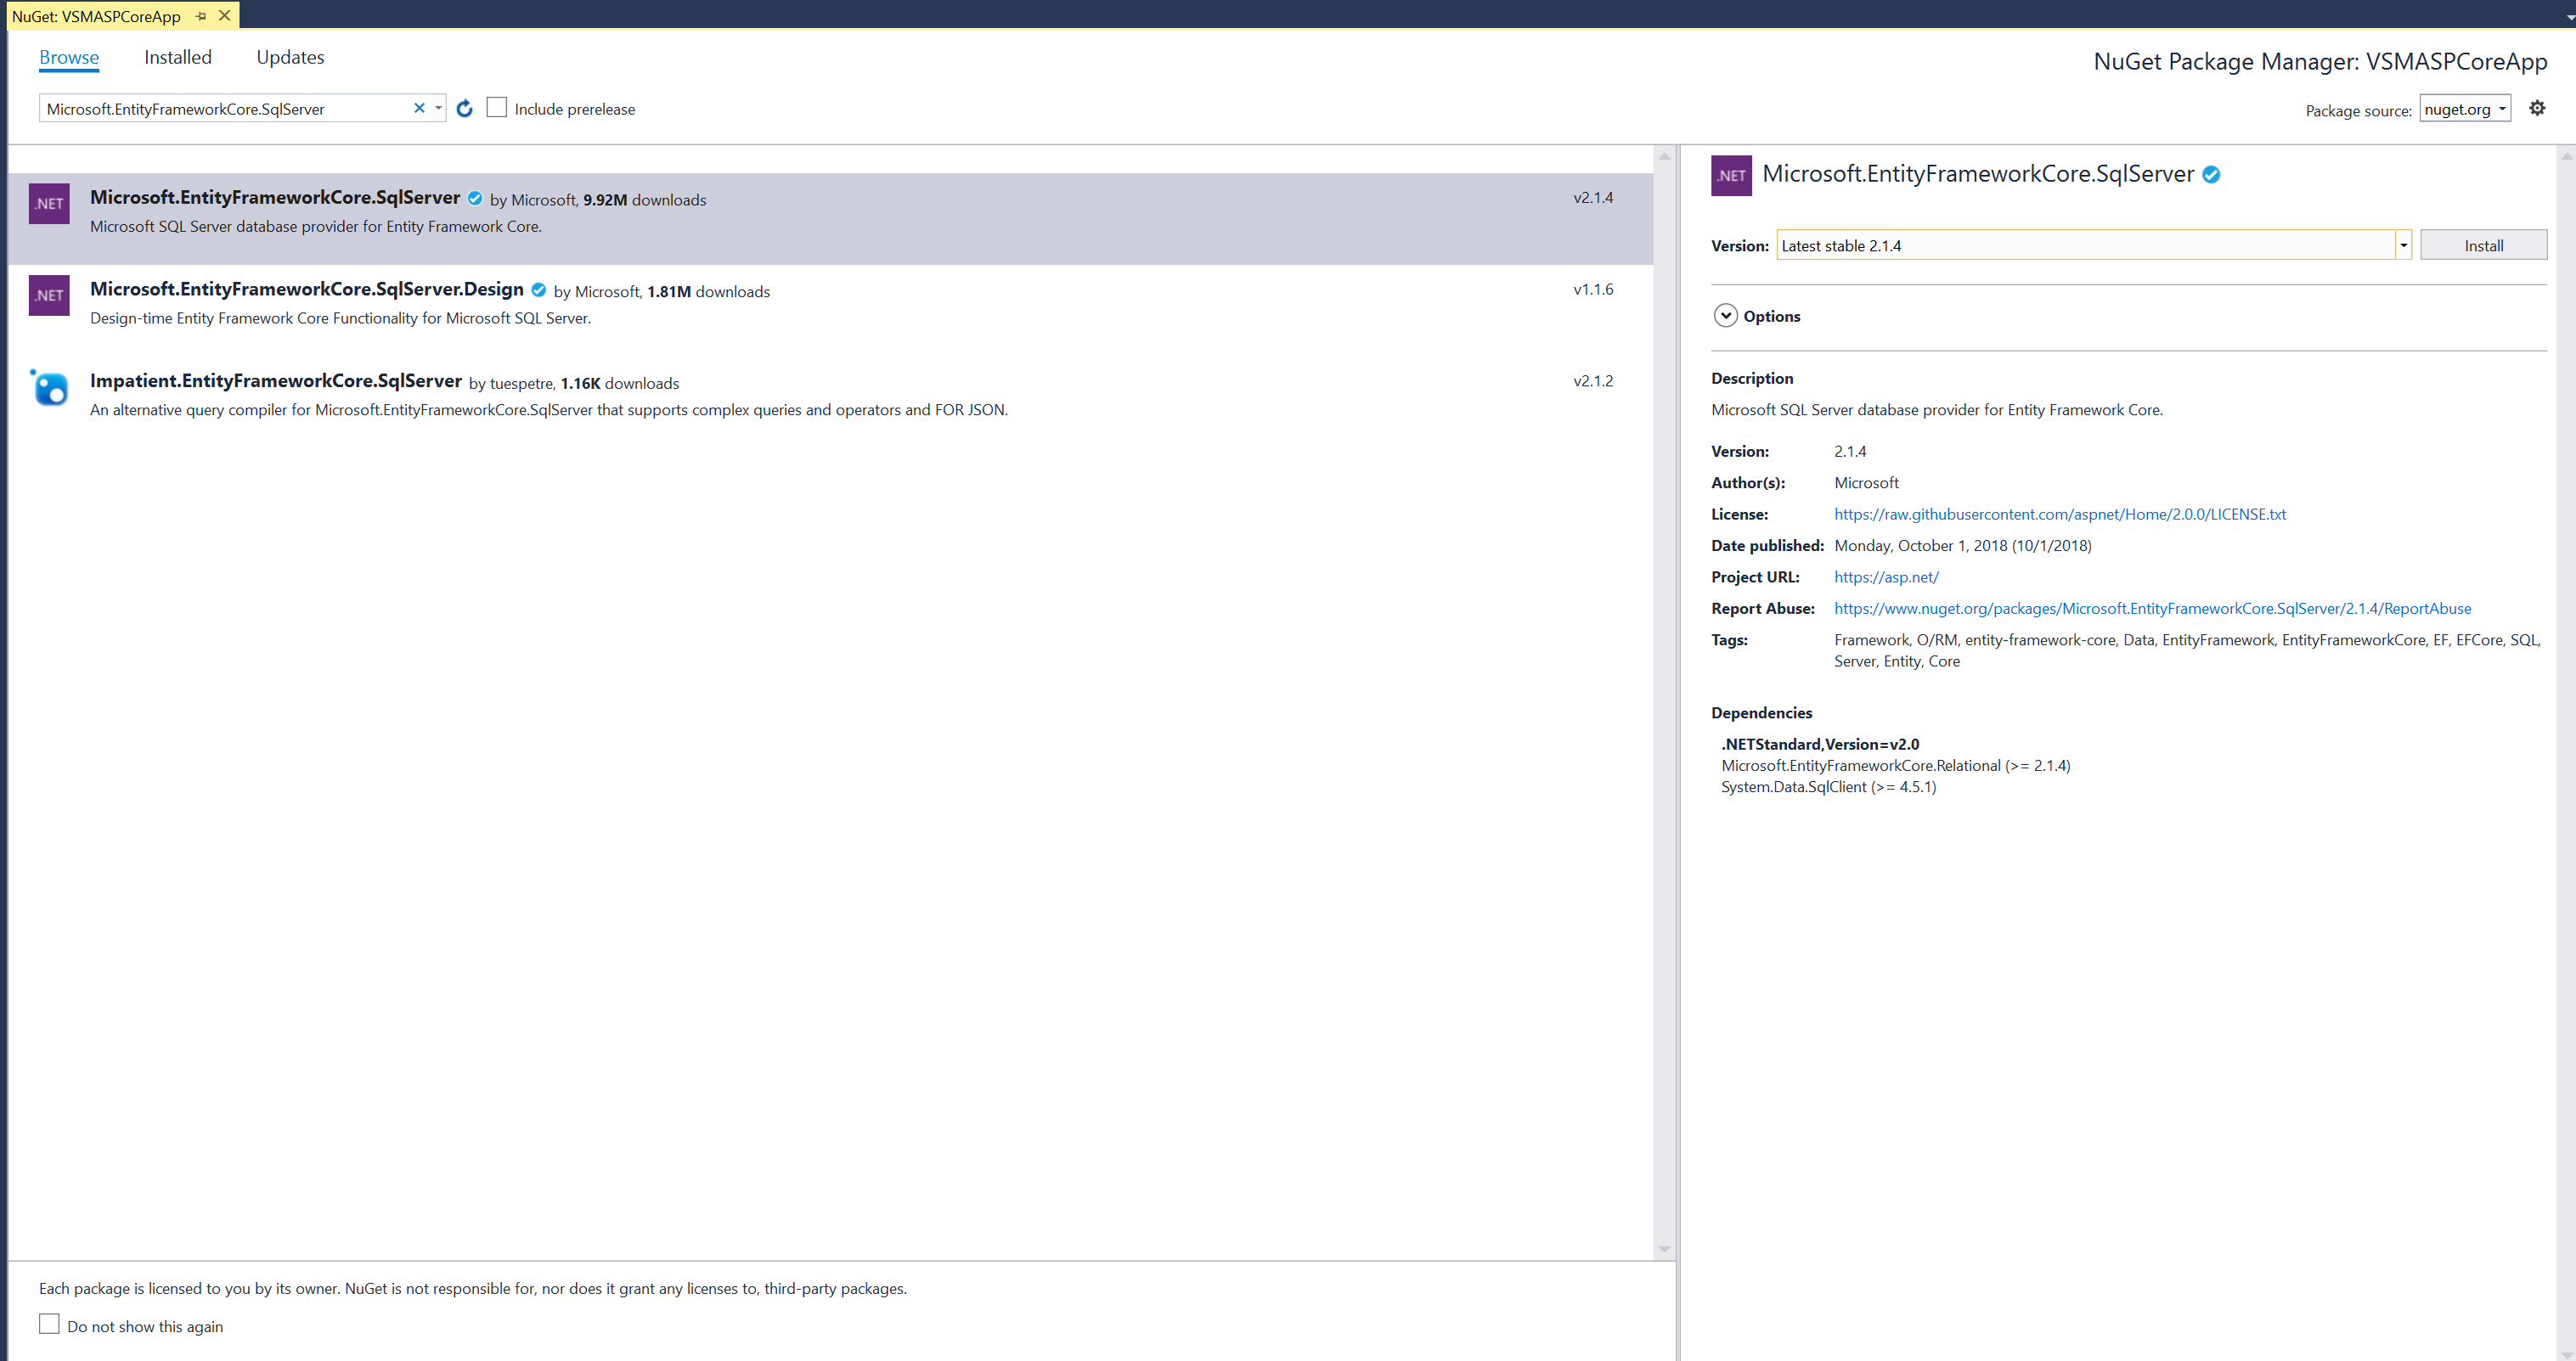Open Package source nuget.org dropdown
Image resolution: width=2576 pixels, height=1361 pixels.
(2465, 109)
